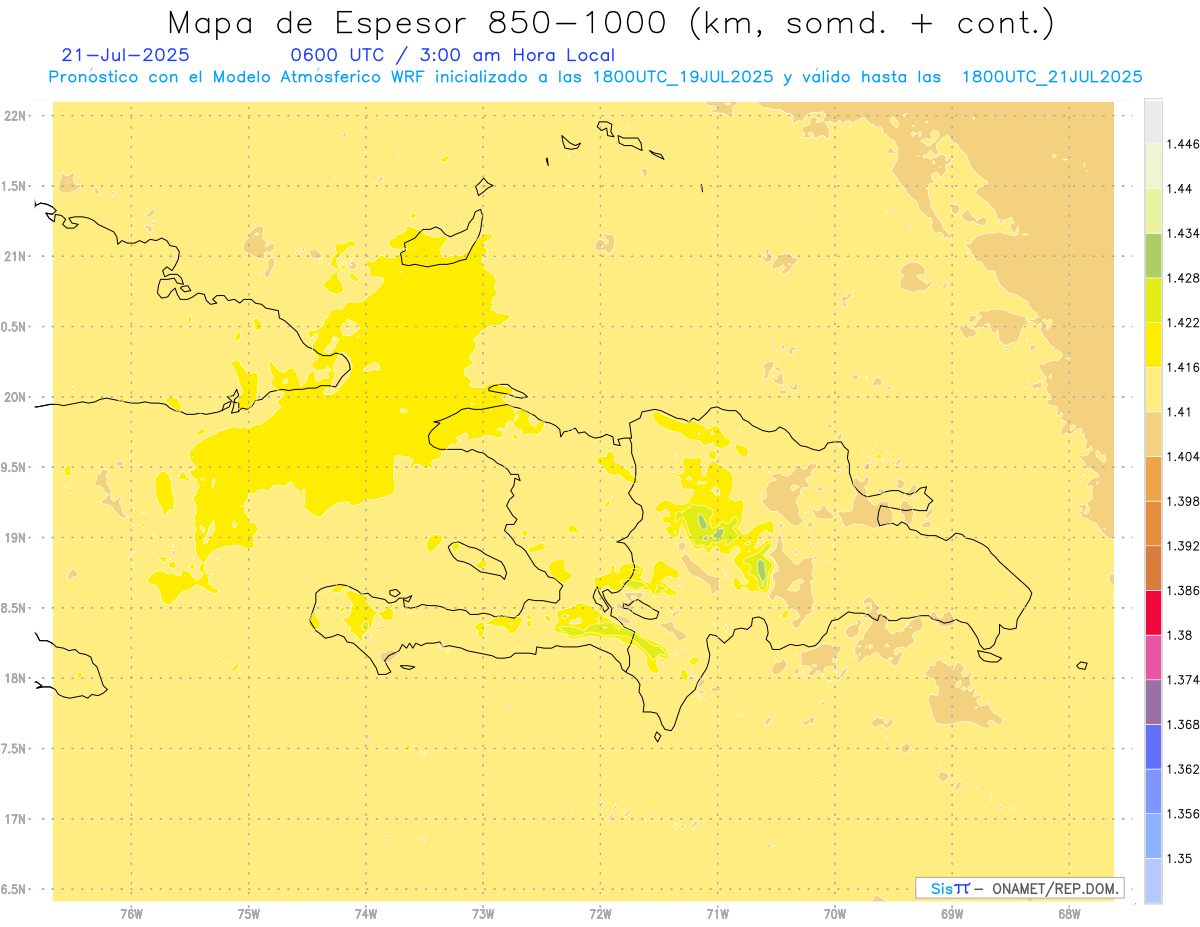This screenshot has height=927, width=1200.
Task: Click the legend value '1.35'
Action: [1179, 858]
